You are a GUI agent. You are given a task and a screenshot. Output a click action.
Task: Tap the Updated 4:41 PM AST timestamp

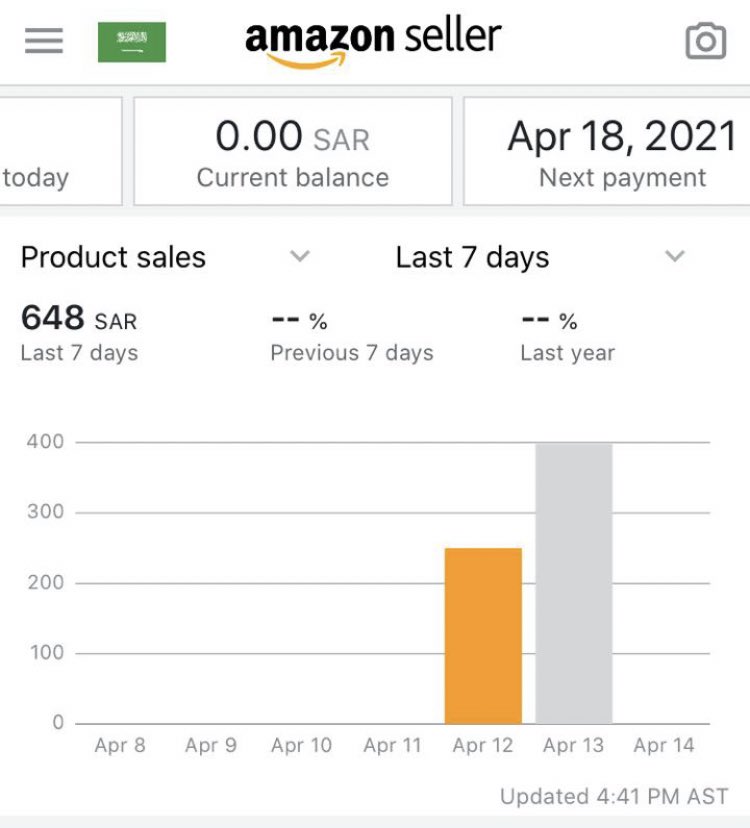pos(614,797)
